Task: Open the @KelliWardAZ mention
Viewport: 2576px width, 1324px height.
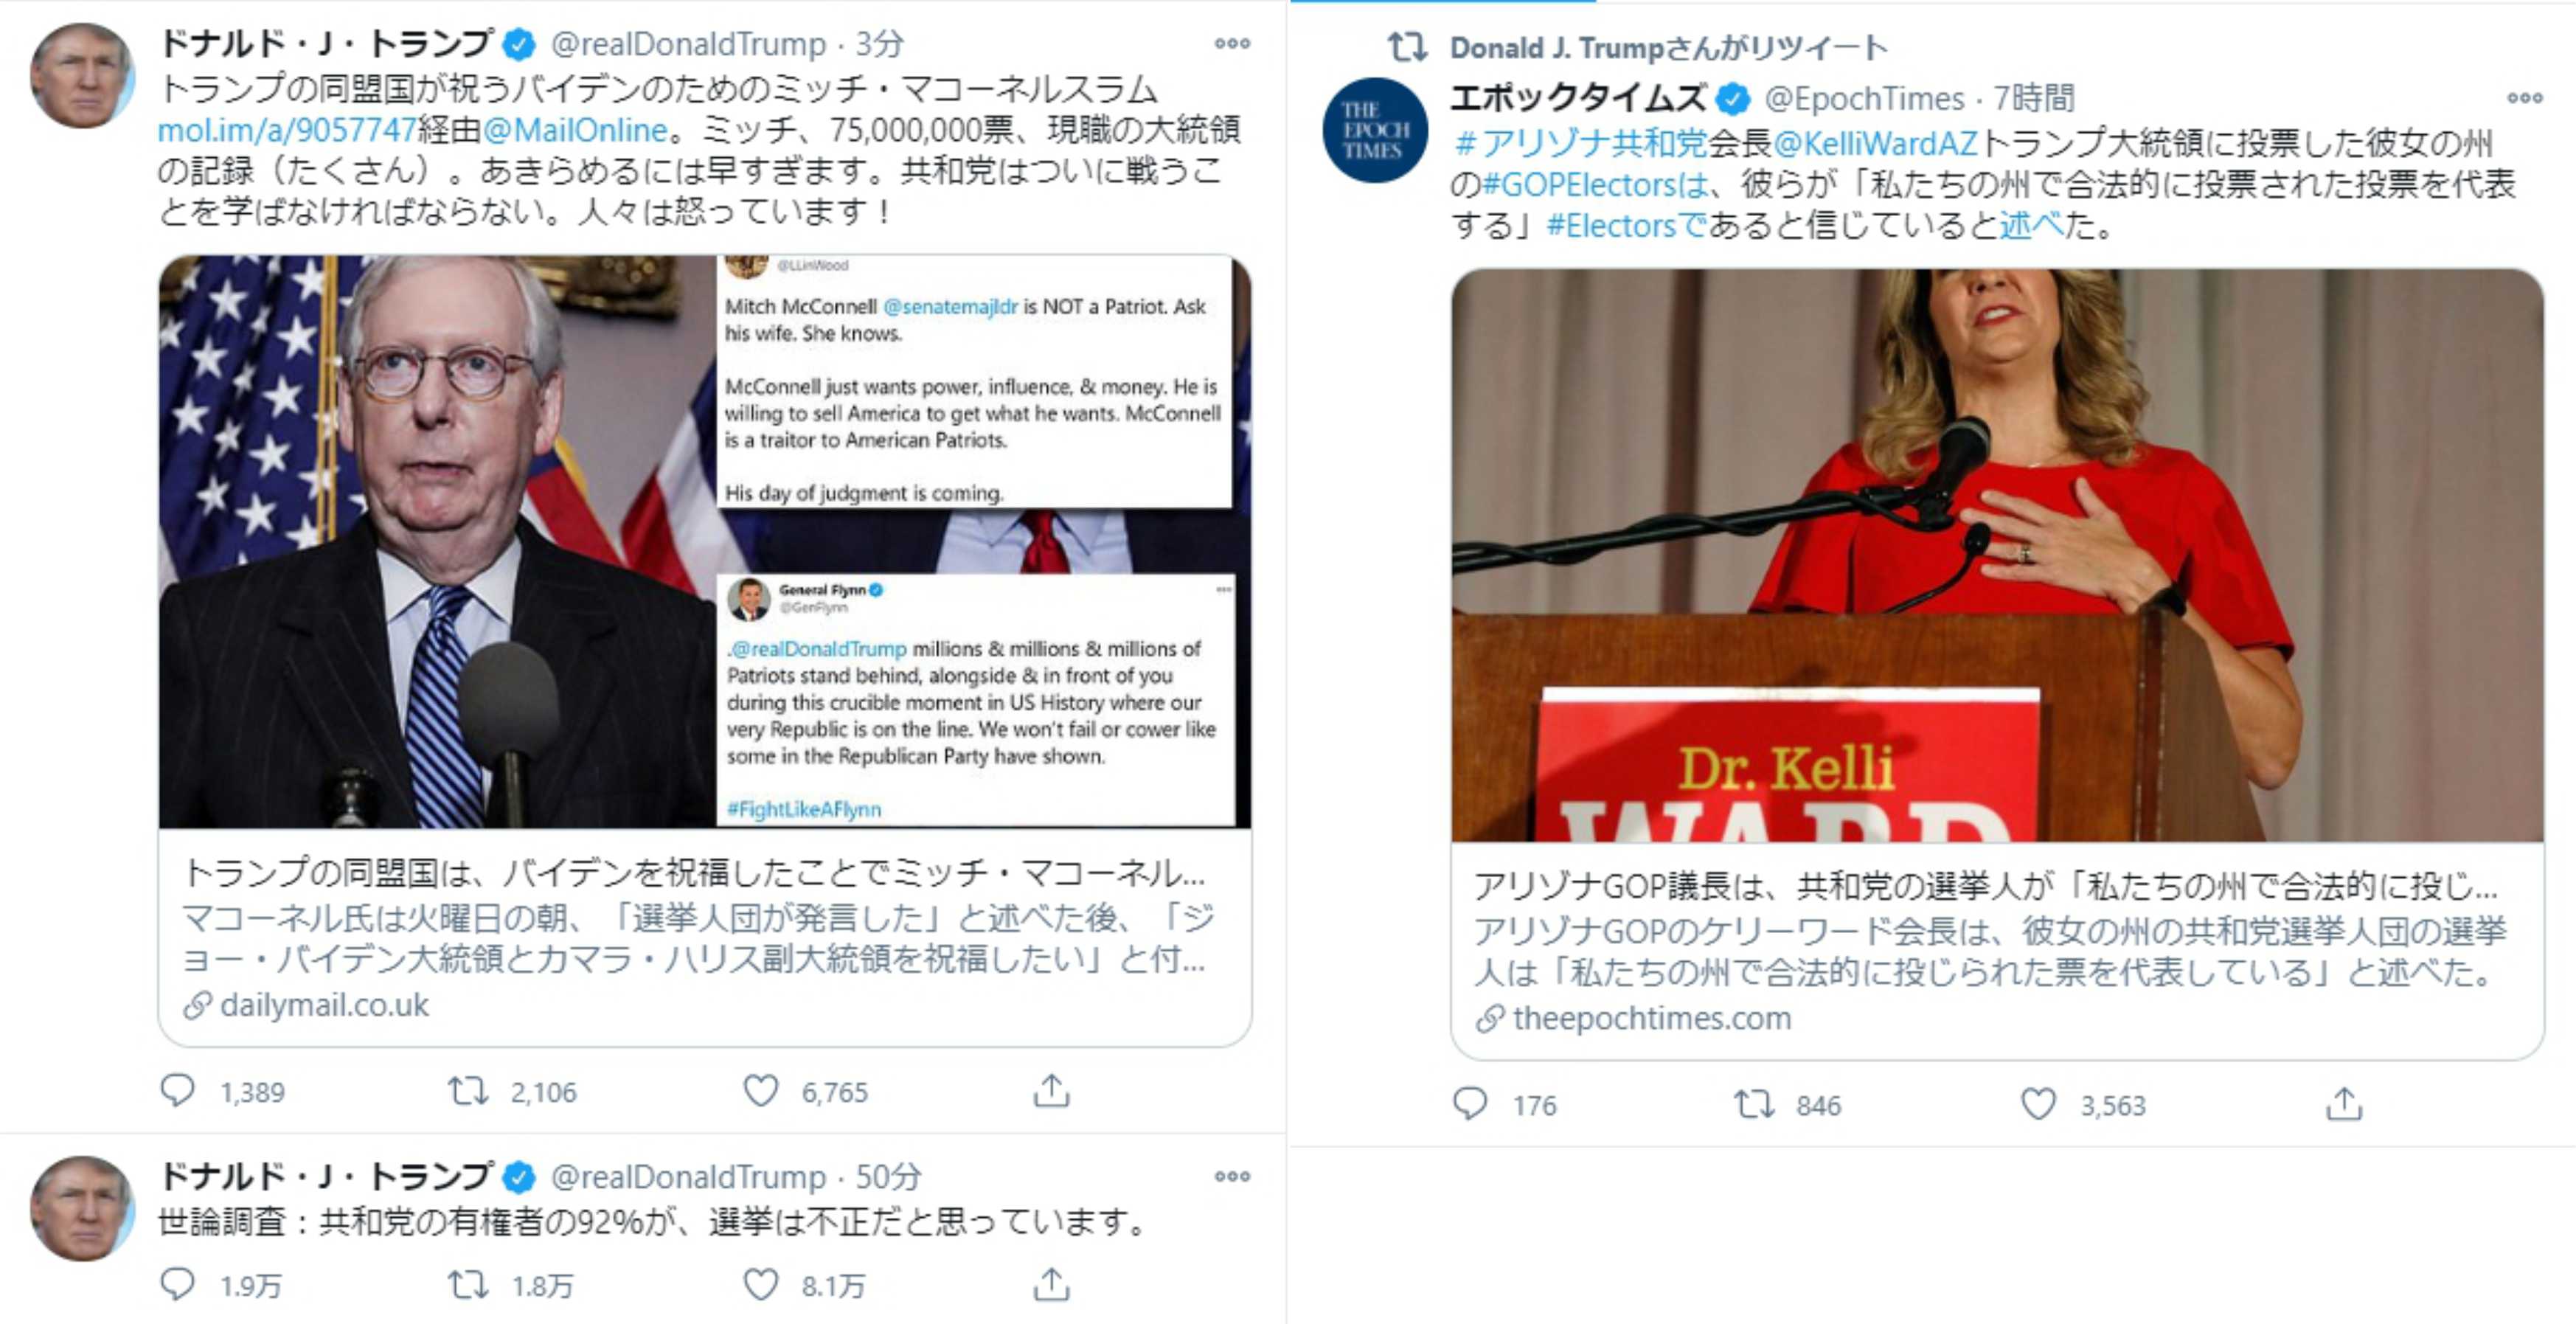Action: tap(1876, 144)
